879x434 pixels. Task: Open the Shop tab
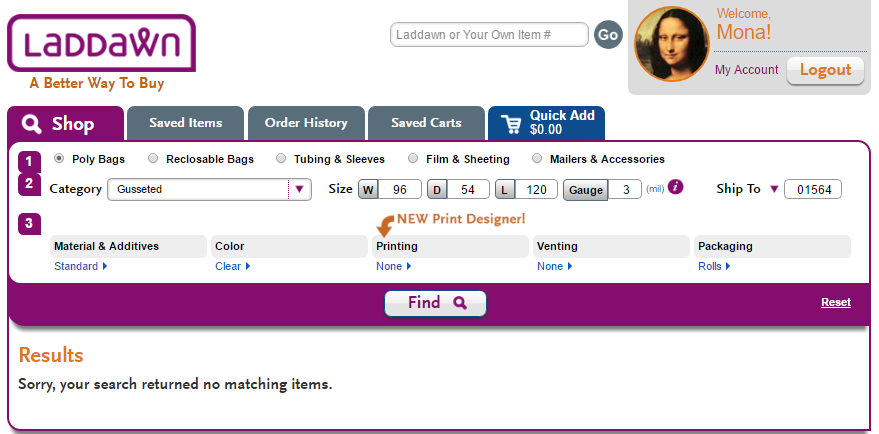(65, 123)
